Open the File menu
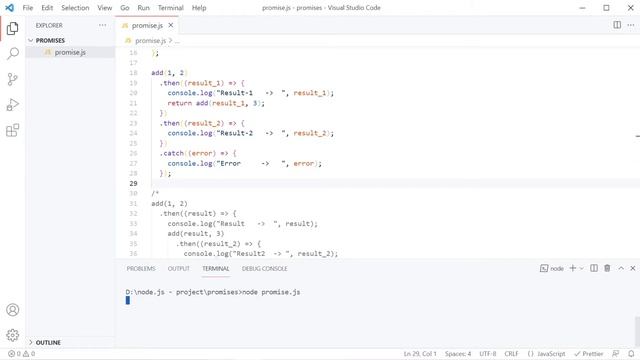 (28, 8)
